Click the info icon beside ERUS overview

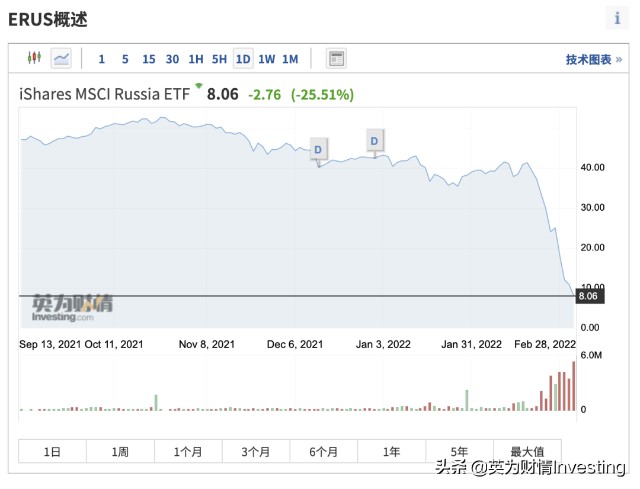[617, 18]
